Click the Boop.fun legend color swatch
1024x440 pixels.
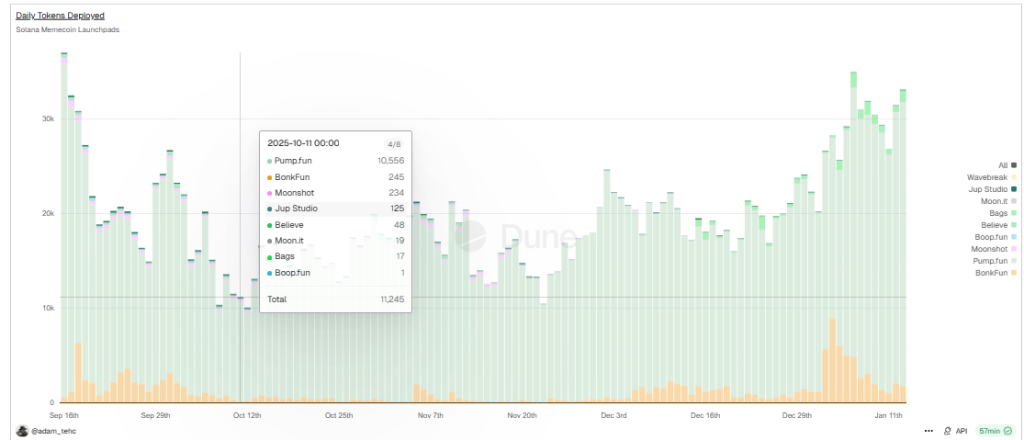(x=1013, y=236)
